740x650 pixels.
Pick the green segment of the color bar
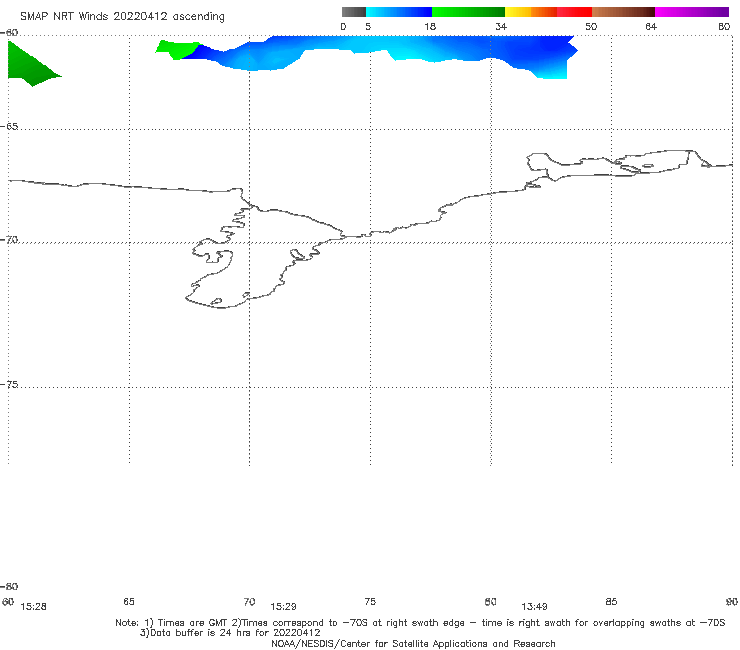[468, 12]
